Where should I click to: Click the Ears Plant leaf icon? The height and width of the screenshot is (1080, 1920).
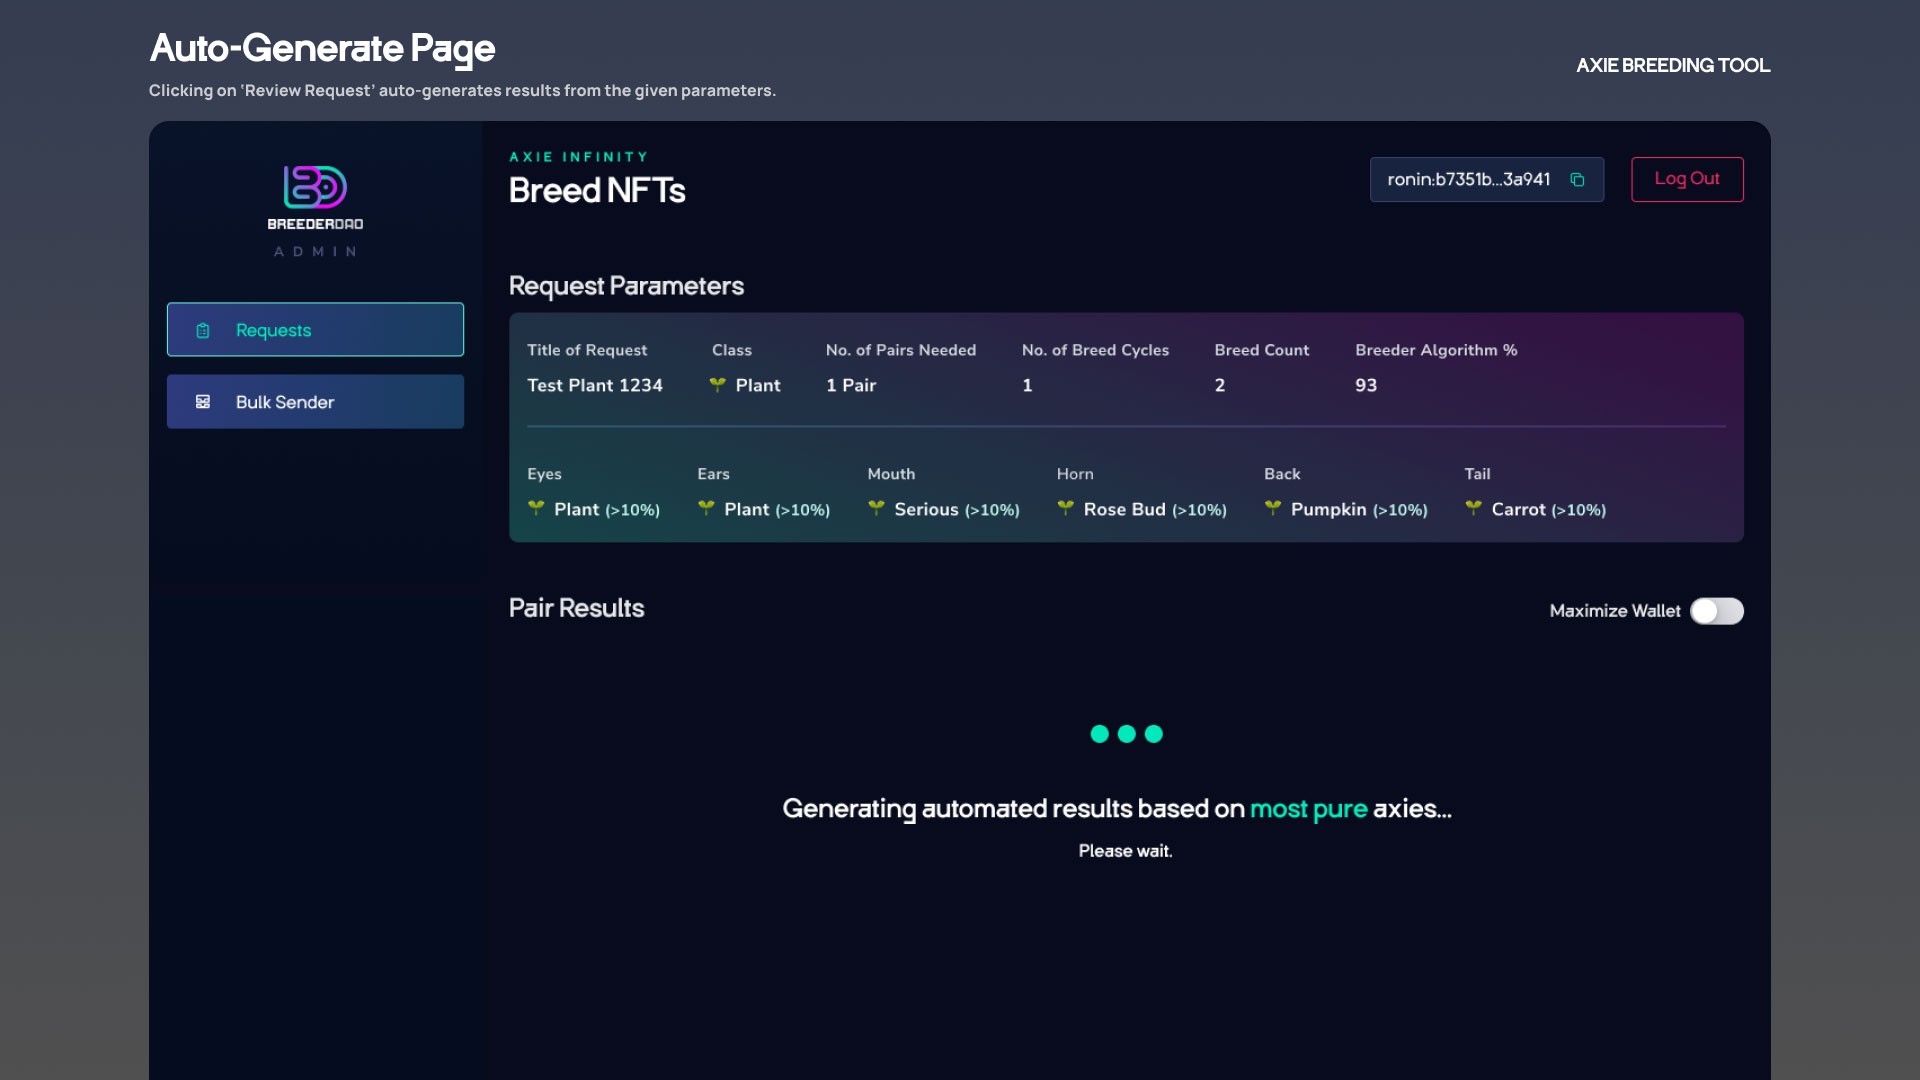click(x=706, y=508)
